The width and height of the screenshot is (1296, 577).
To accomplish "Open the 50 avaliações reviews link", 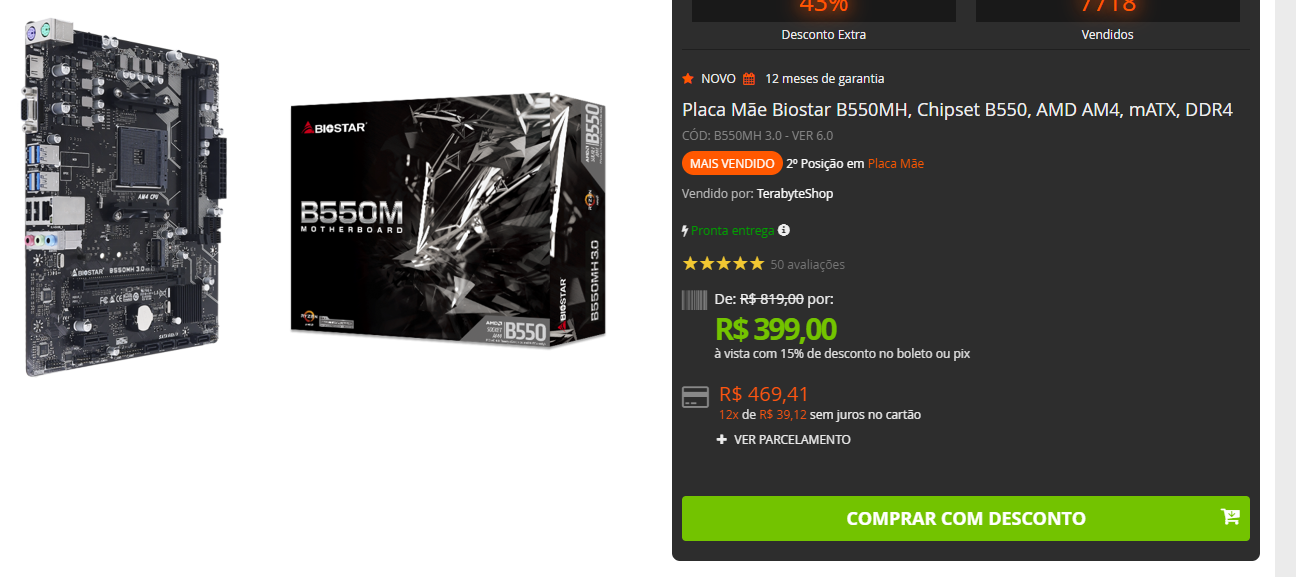I will click(x=808, y=265).
